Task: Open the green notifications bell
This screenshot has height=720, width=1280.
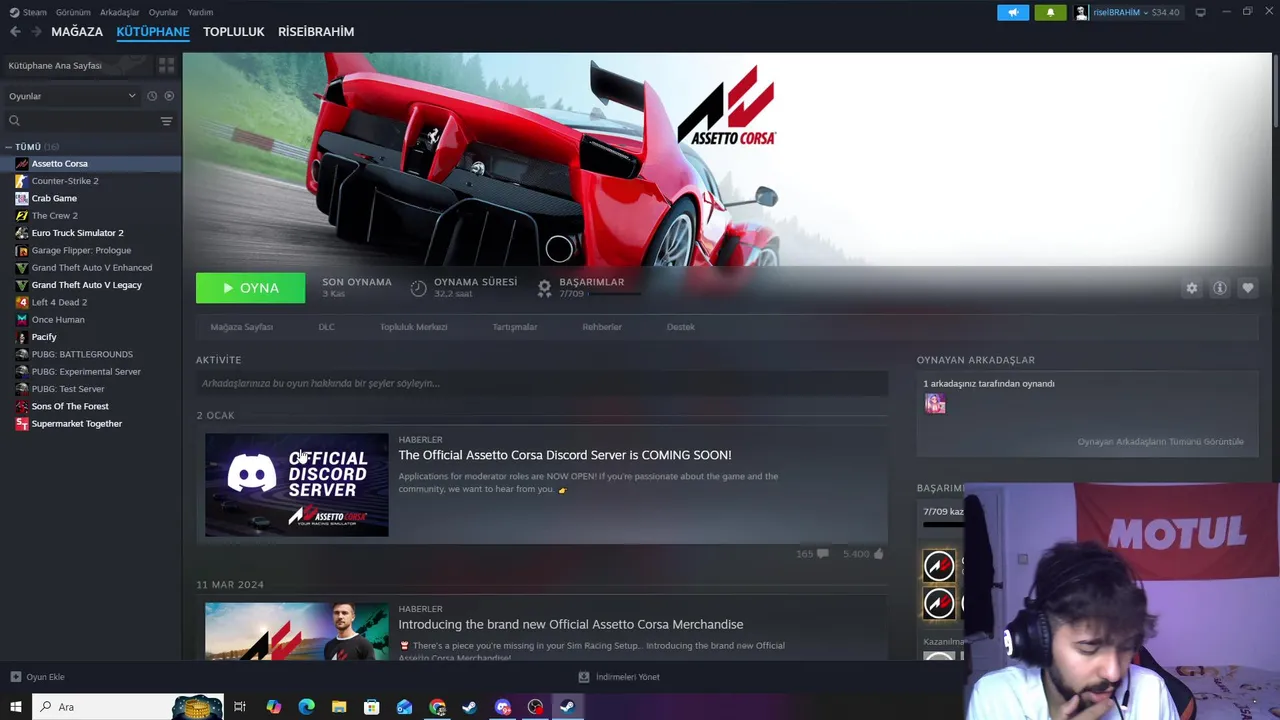Action: (x=1050, y=12)
